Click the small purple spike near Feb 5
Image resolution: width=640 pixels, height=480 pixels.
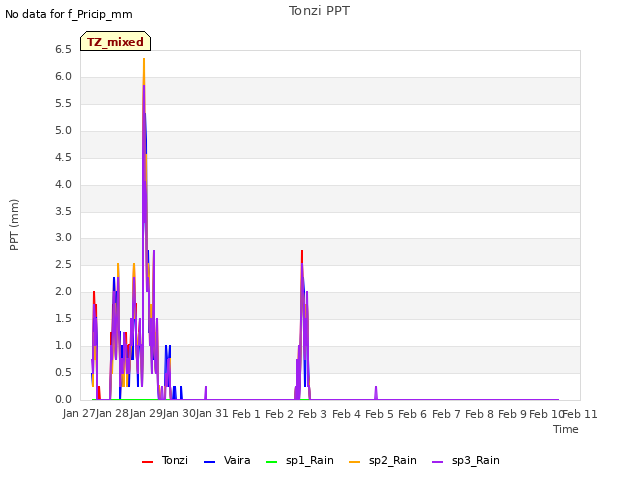point(376,392)
